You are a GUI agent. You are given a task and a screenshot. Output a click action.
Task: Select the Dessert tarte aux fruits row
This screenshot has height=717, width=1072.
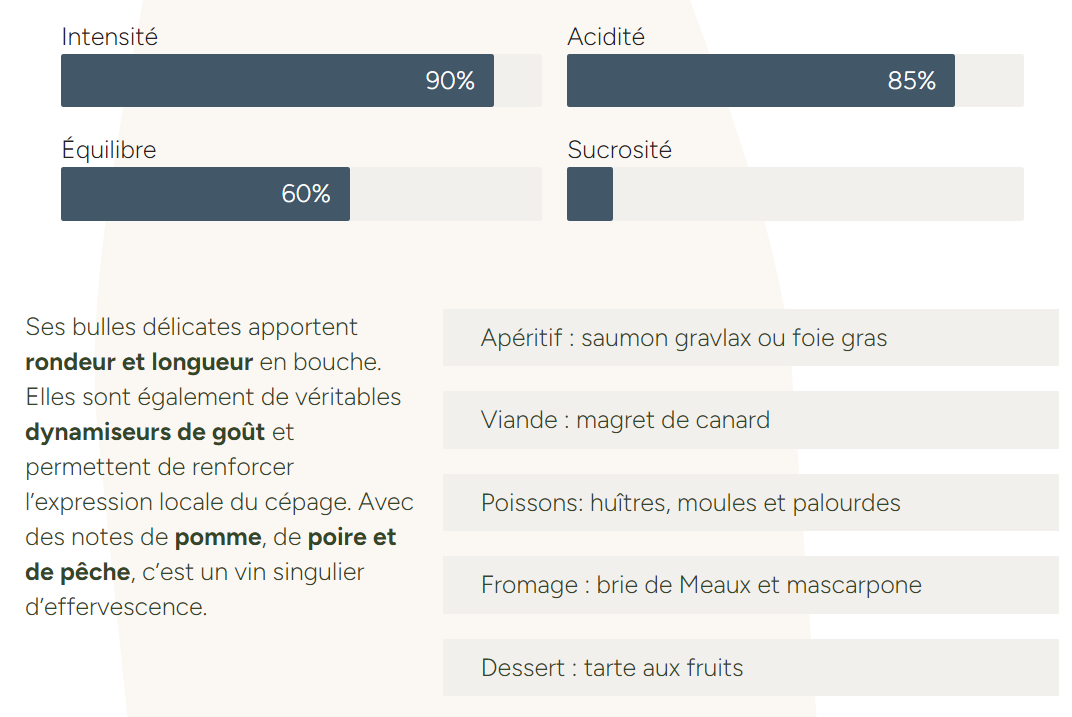click(x=750, y=667)
